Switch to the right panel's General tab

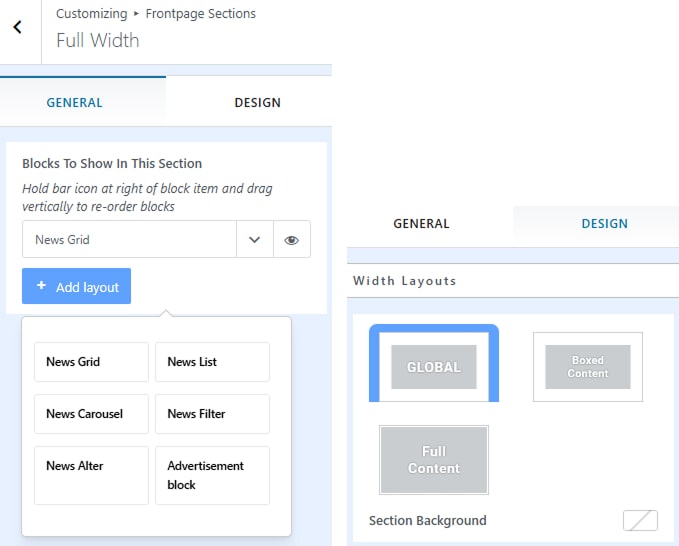click(x=421, y=224)
